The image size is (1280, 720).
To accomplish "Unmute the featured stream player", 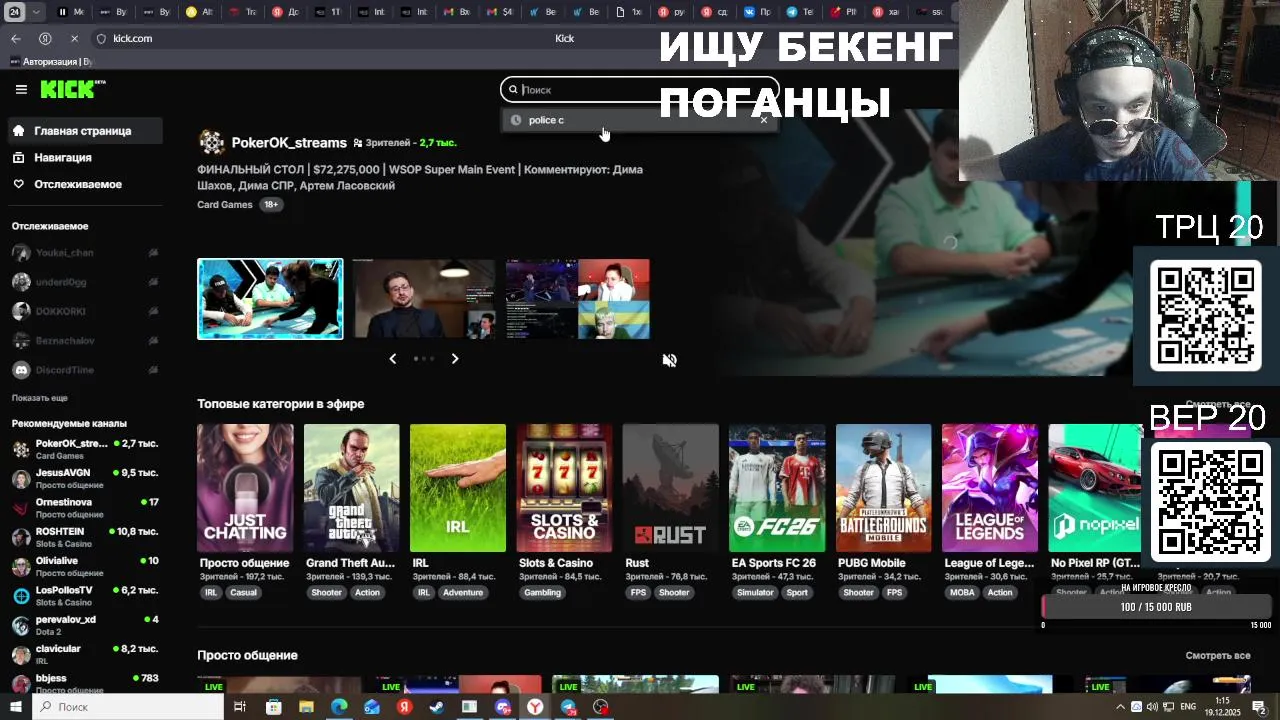I will 670,360.
